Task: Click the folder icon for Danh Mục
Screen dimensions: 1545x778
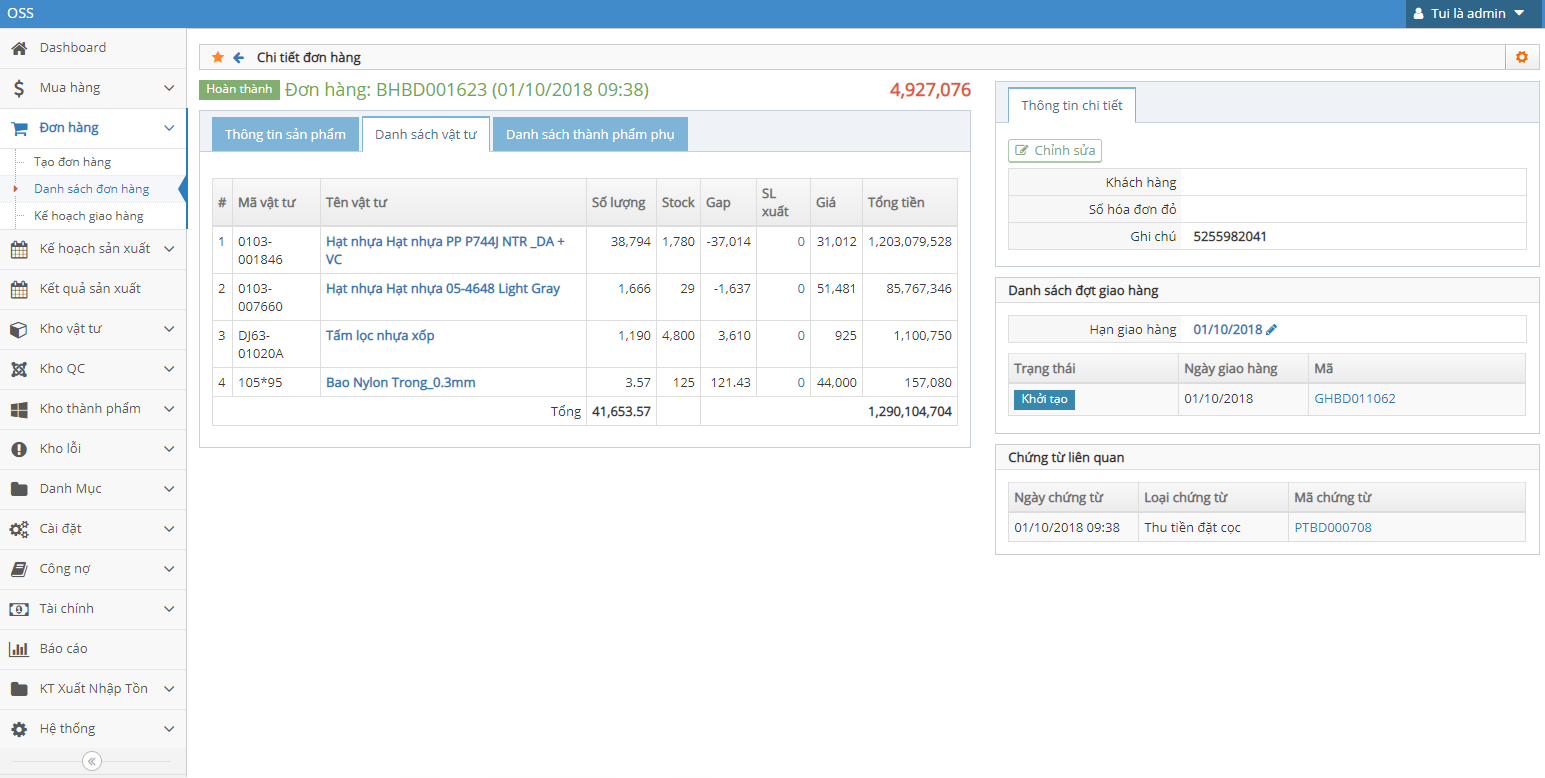Action: click(x=19, y=489)
